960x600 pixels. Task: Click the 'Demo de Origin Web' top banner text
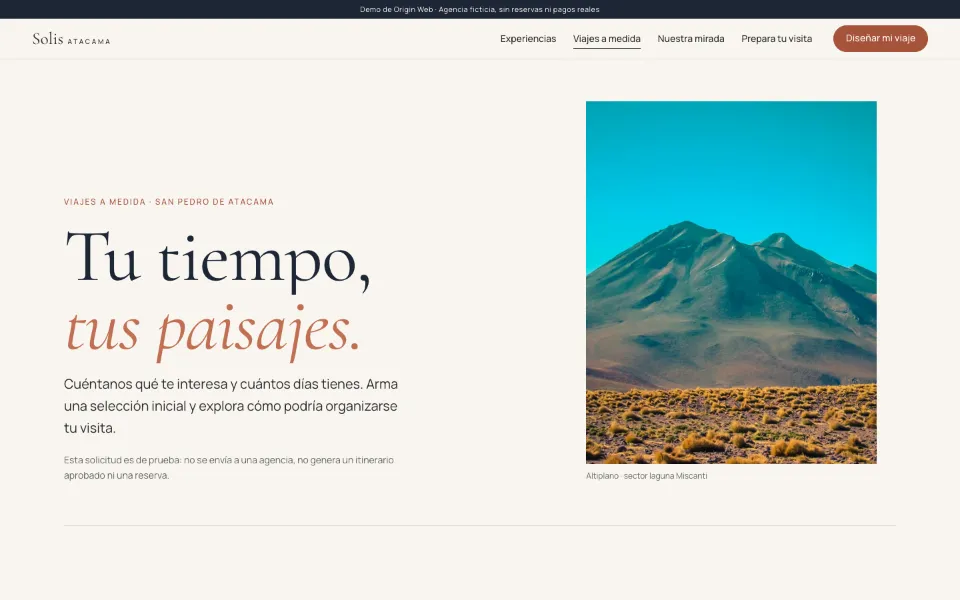479,9
